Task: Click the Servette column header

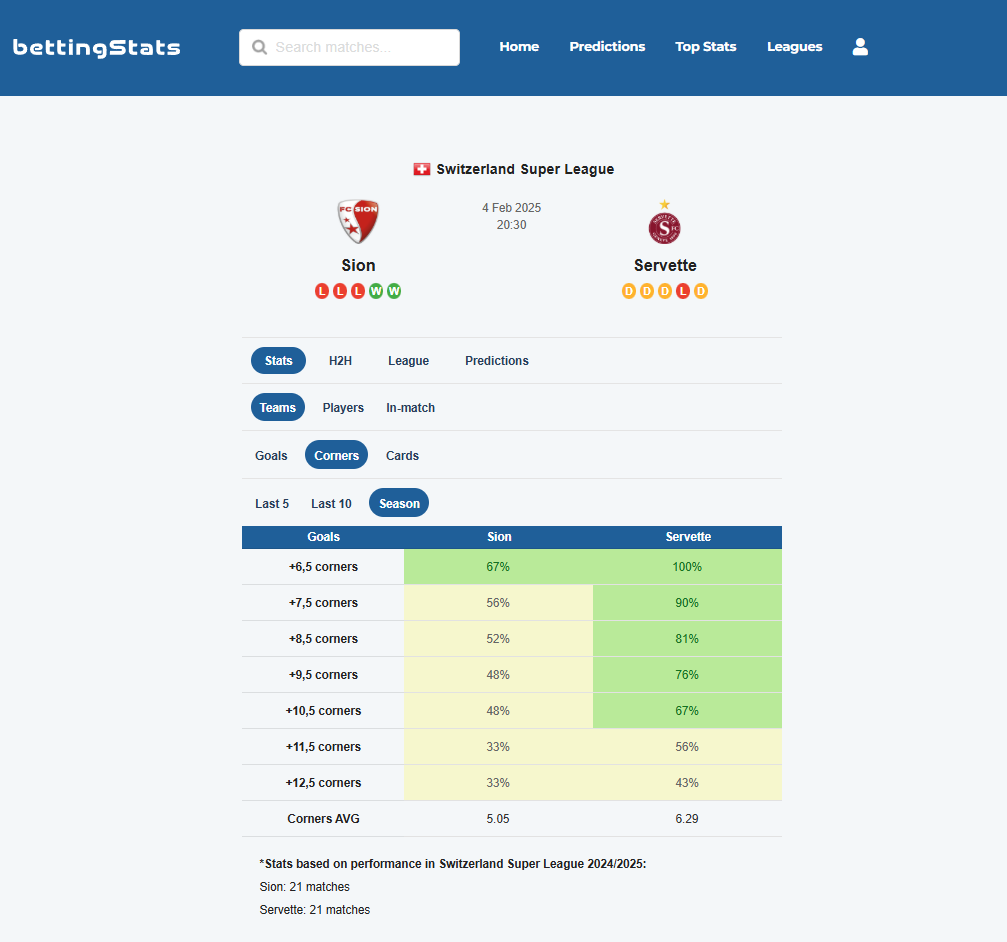Action: pos(688,537)
